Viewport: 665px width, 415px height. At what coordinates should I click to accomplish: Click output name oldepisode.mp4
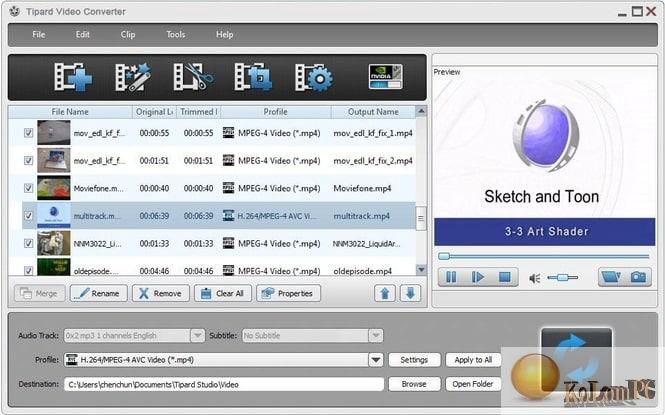coord(363,270)
